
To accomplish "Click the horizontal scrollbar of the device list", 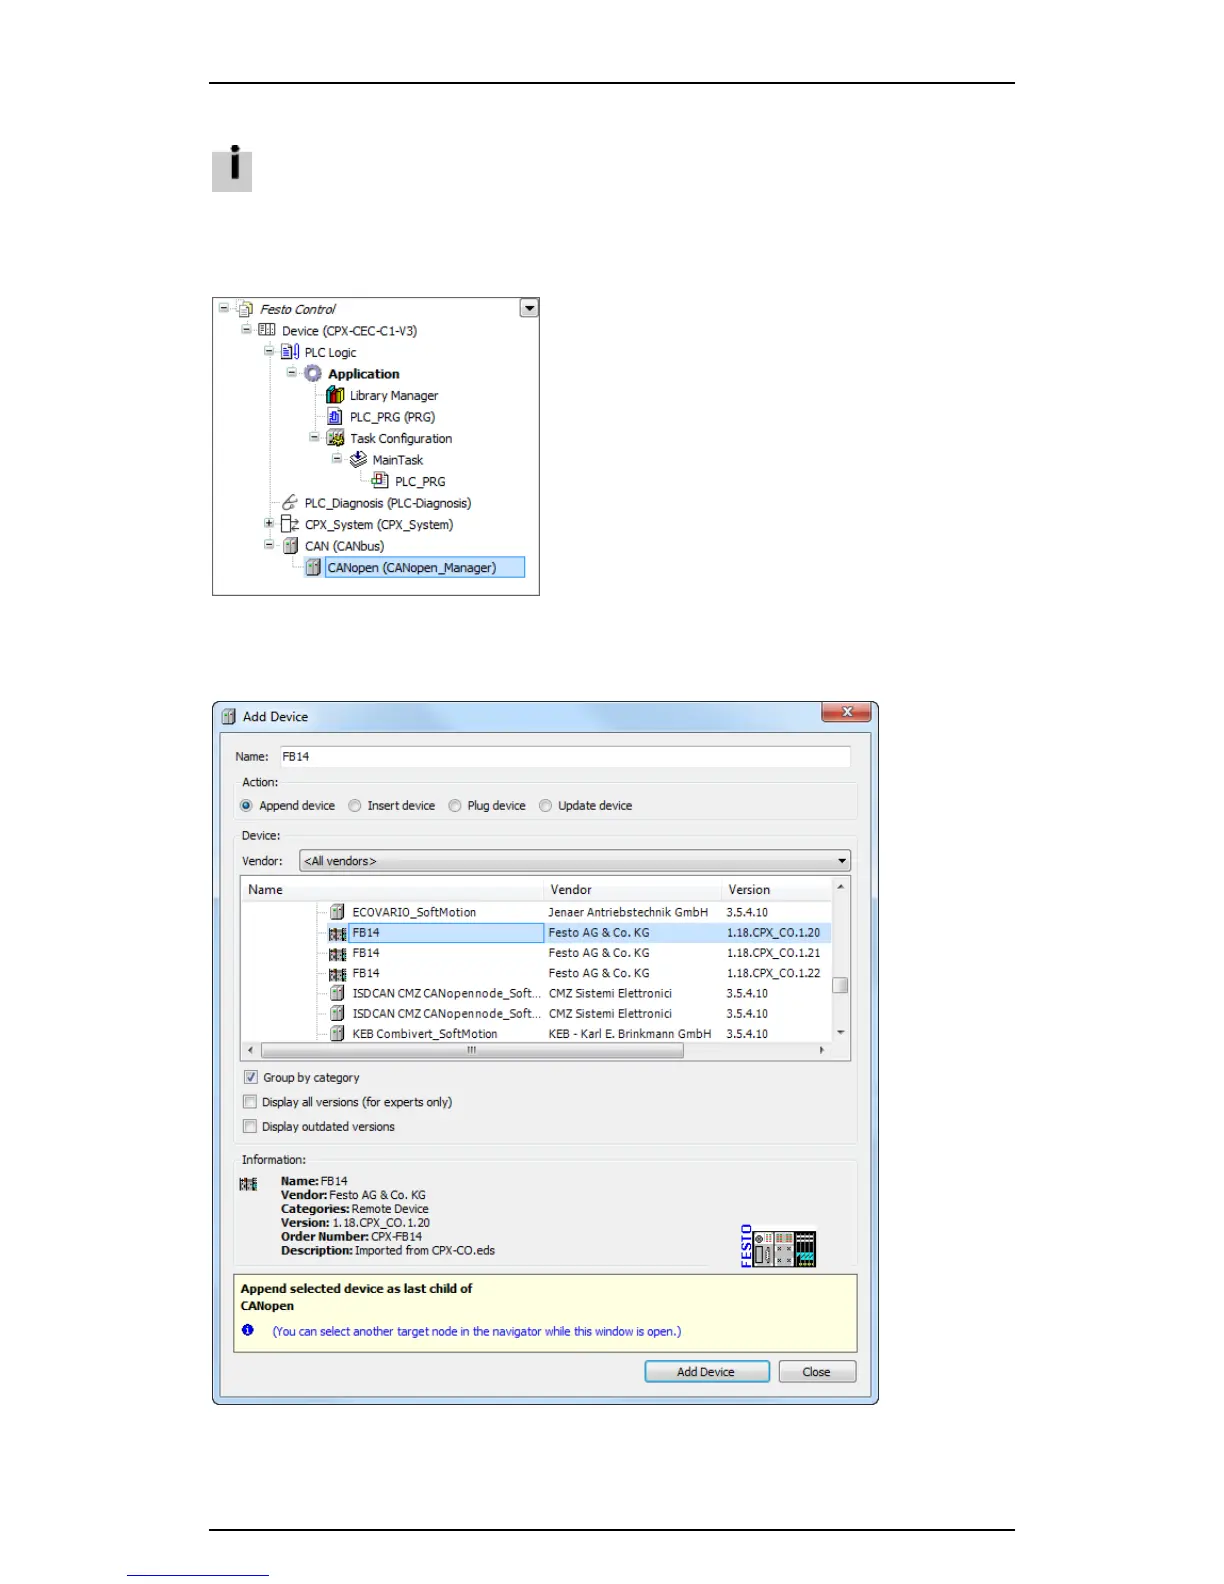I will tap(472, 1051).
